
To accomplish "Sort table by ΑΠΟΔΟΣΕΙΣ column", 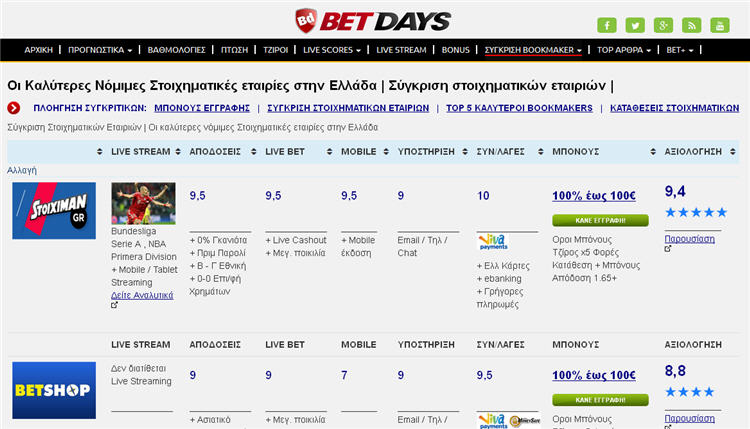I will point(223,152).
